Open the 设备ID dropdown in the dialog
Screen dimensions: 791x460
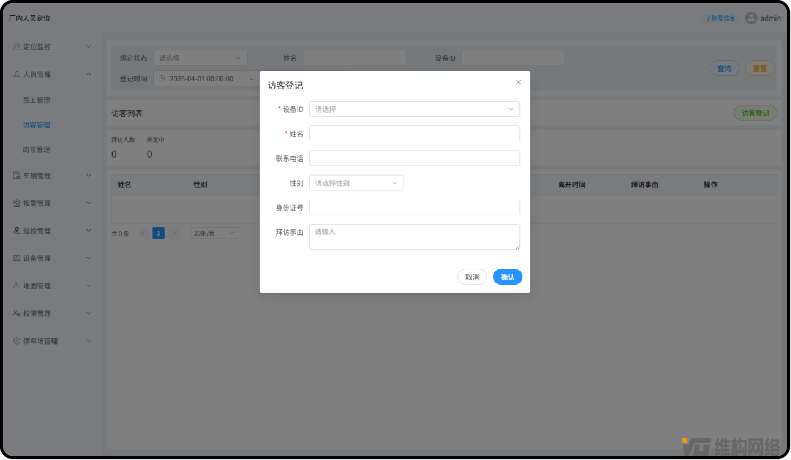tap(414, 109)
